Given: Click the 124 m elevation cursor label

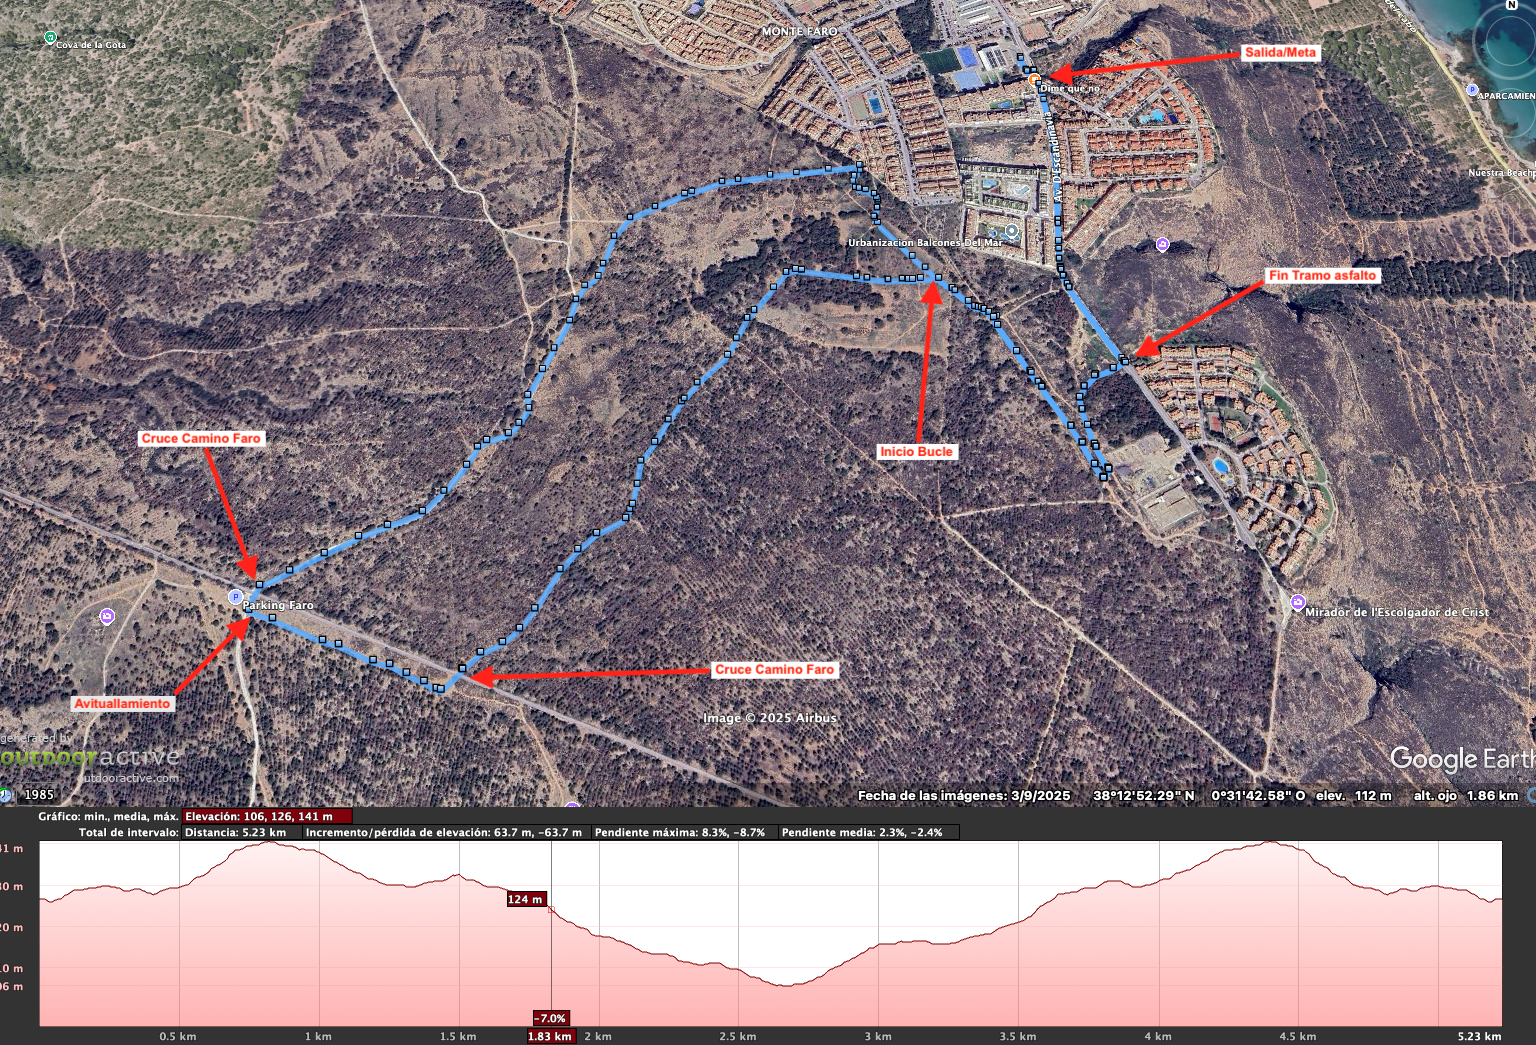Looking at the screenshot, I should tap(526, 899).
